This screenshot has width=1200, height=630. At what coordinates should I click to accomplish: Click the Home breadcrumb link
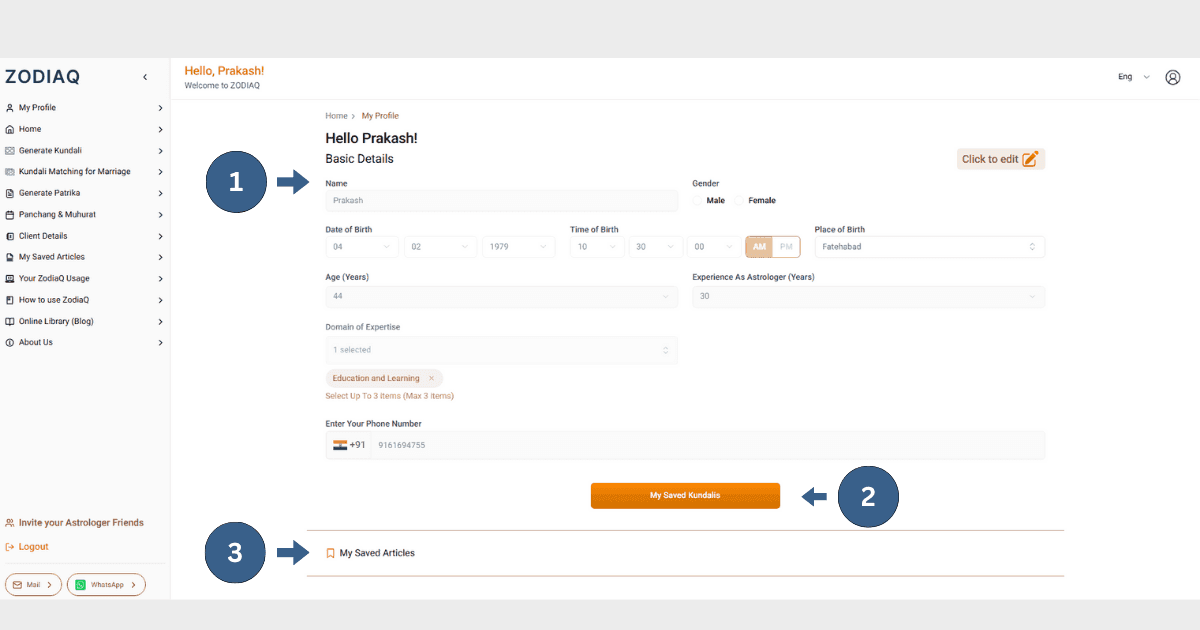[x=336, y=116]
